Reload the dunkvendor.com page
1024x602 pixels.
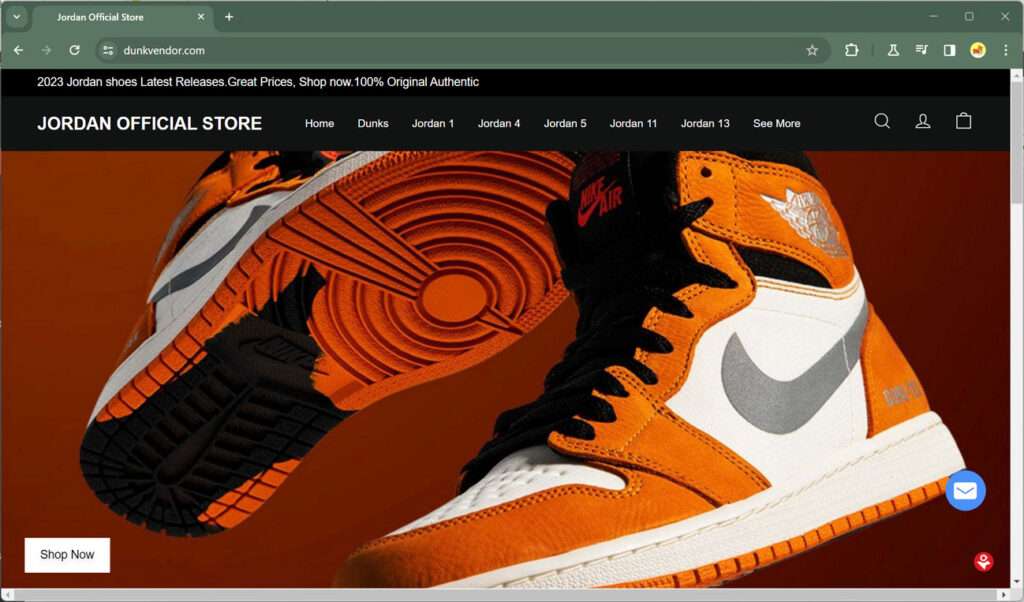pos(74,50)
